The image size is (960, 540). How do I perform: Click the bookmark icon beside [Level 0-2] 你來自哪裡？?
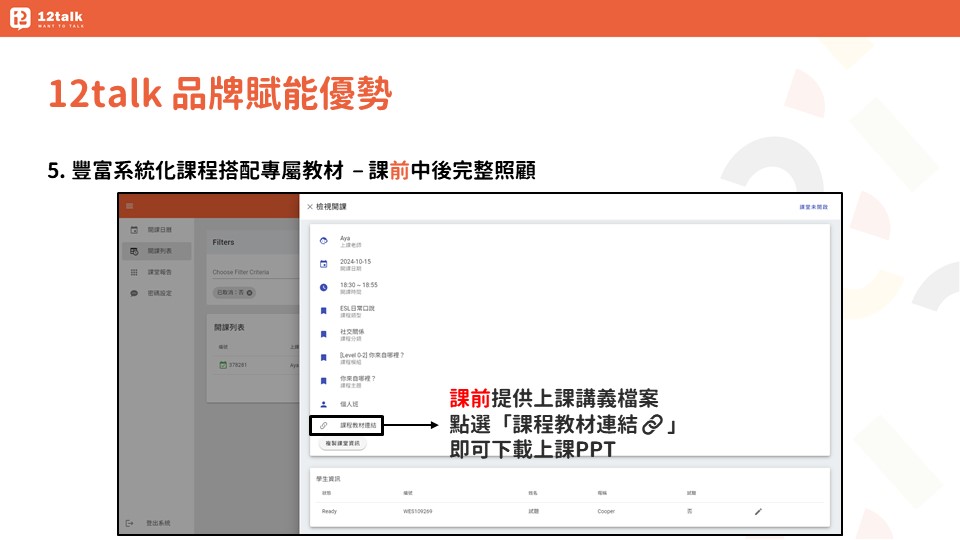click(x=324, y=358)
